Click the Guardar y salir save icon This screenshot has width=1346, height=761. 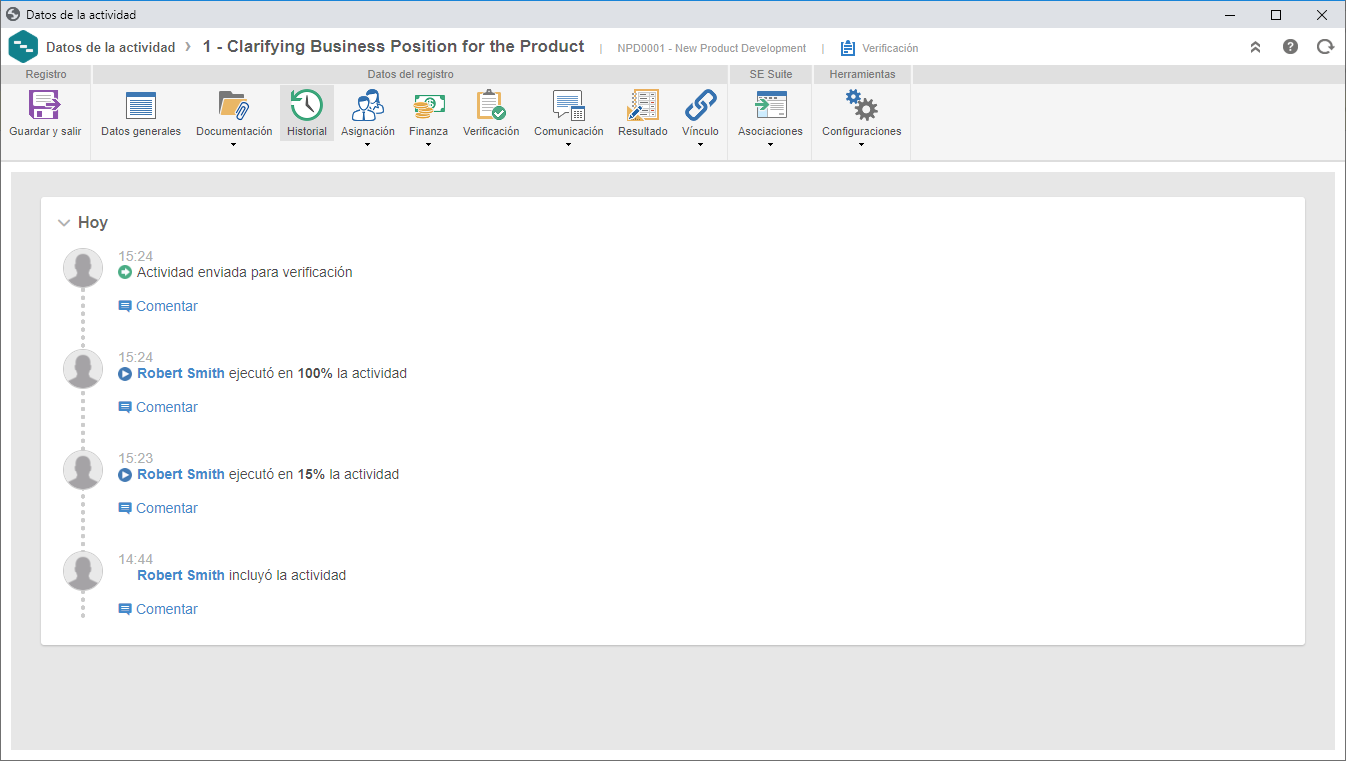pos(45,105)
